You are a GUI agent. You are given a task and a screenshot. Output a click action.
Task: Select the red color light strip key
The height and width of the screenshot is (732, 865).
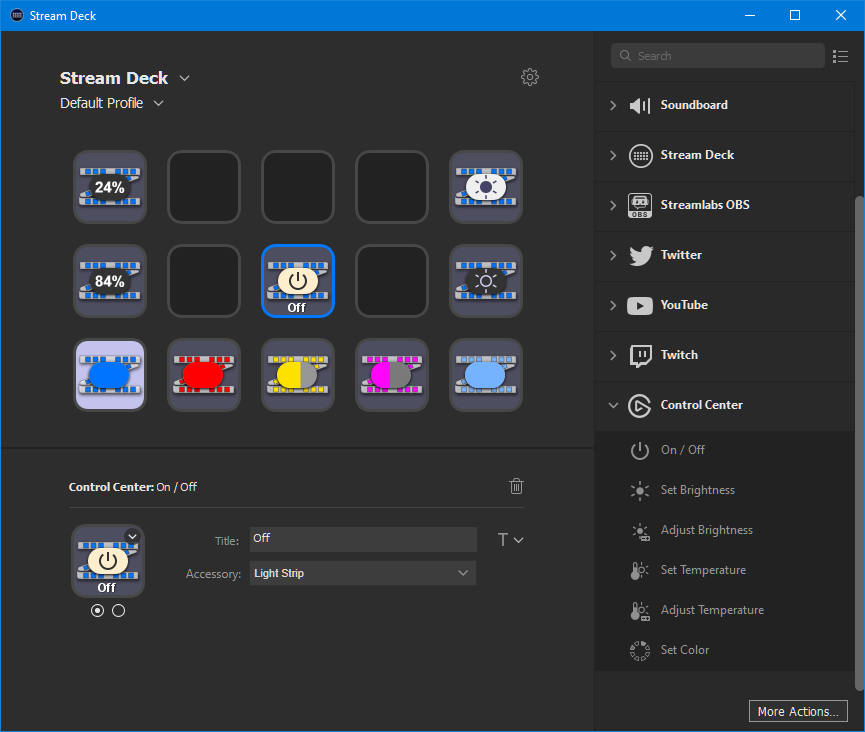pyautogui.click(x=204, y=375)
